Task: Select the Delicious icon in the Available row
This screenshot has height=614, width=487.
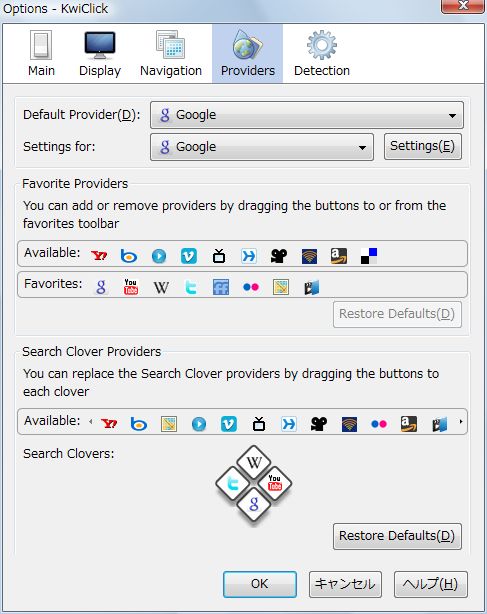Action: pyautogui.click(x=369, y=256)
